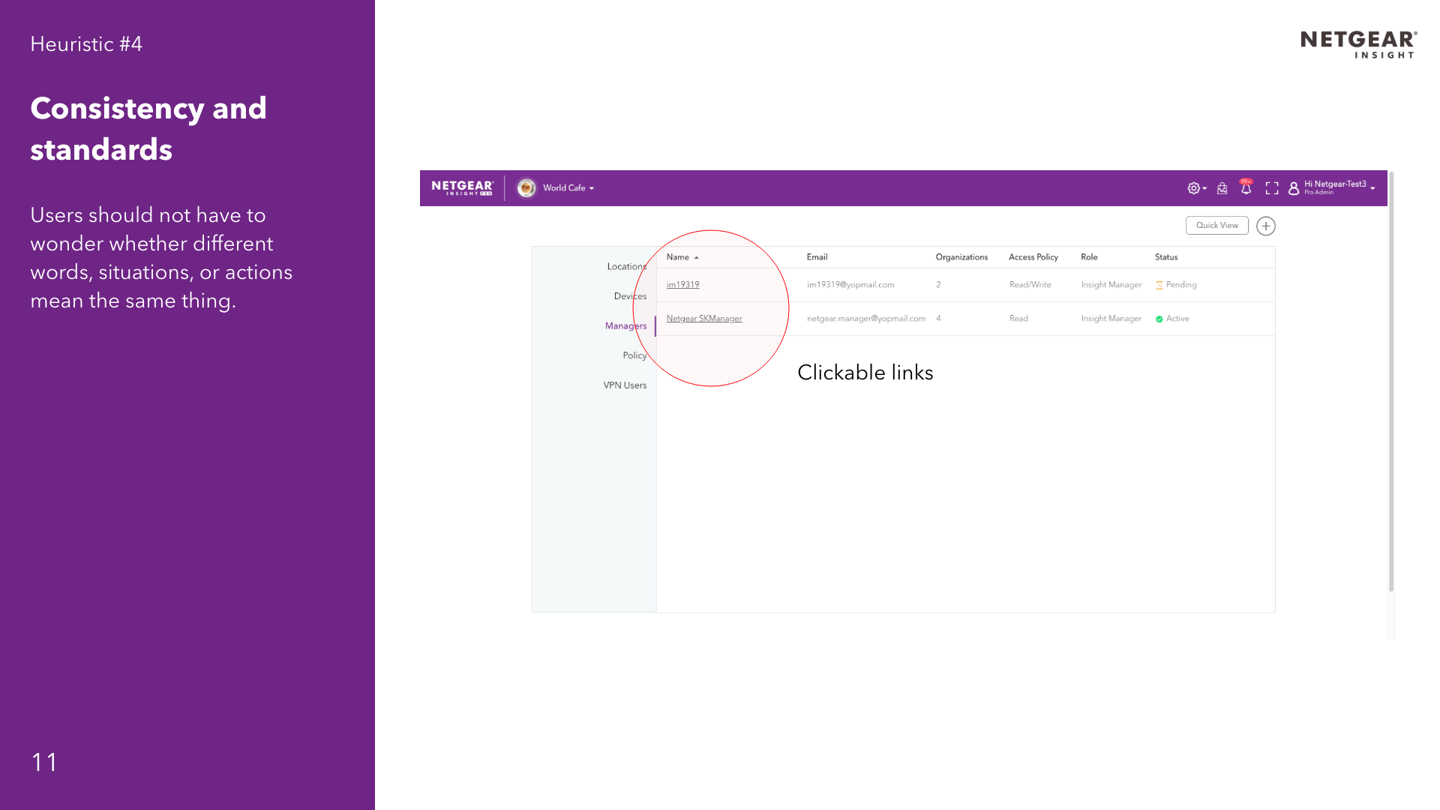Click the netgear.manager@yopmail.com email cell
The image size is (1440, 810).
click(x=866, y=319)
